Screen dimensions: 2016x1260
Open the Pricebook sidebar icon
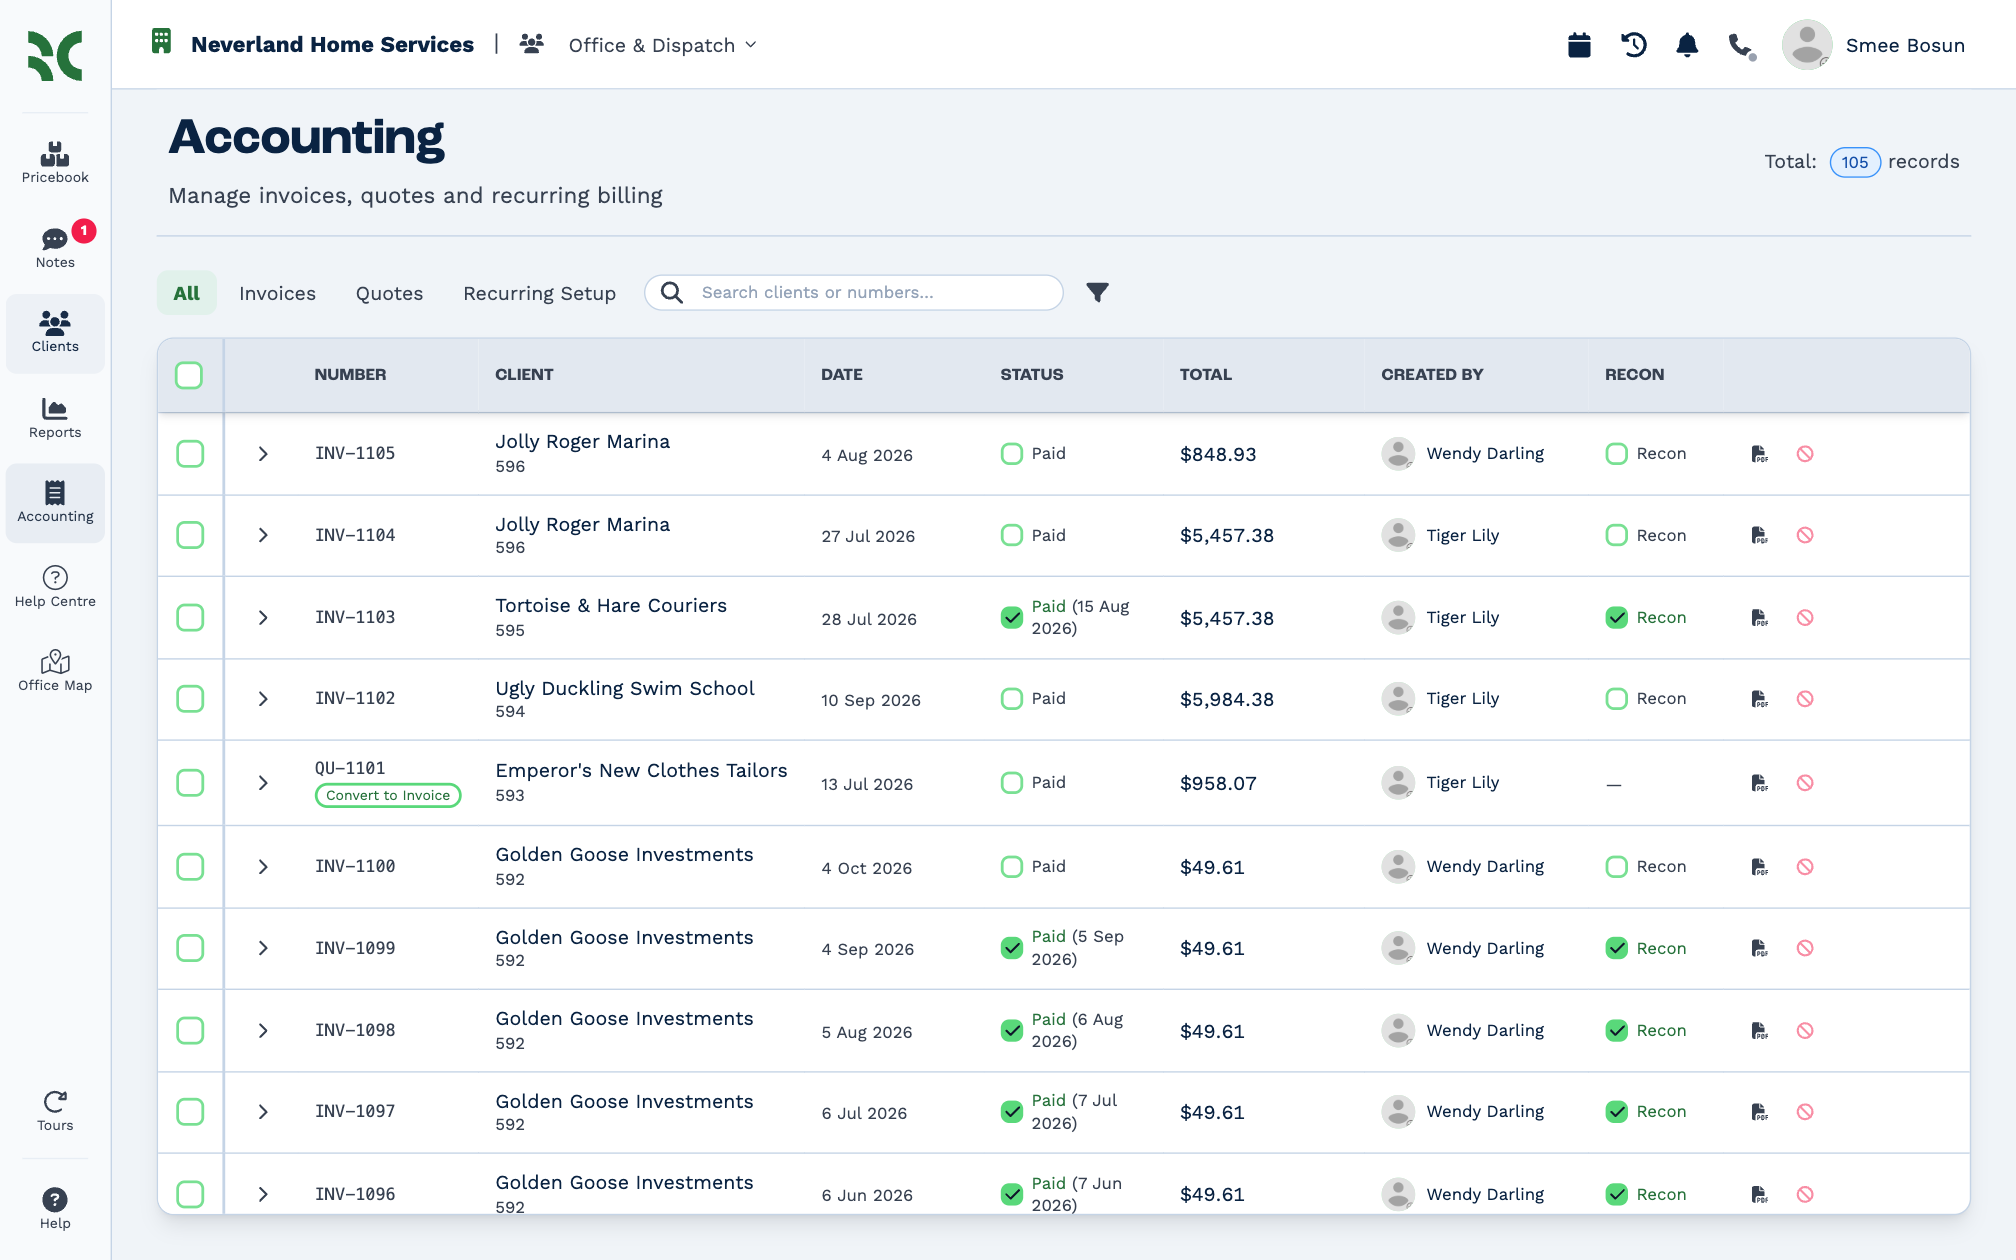pyautogui.click(x=55, y=162)
